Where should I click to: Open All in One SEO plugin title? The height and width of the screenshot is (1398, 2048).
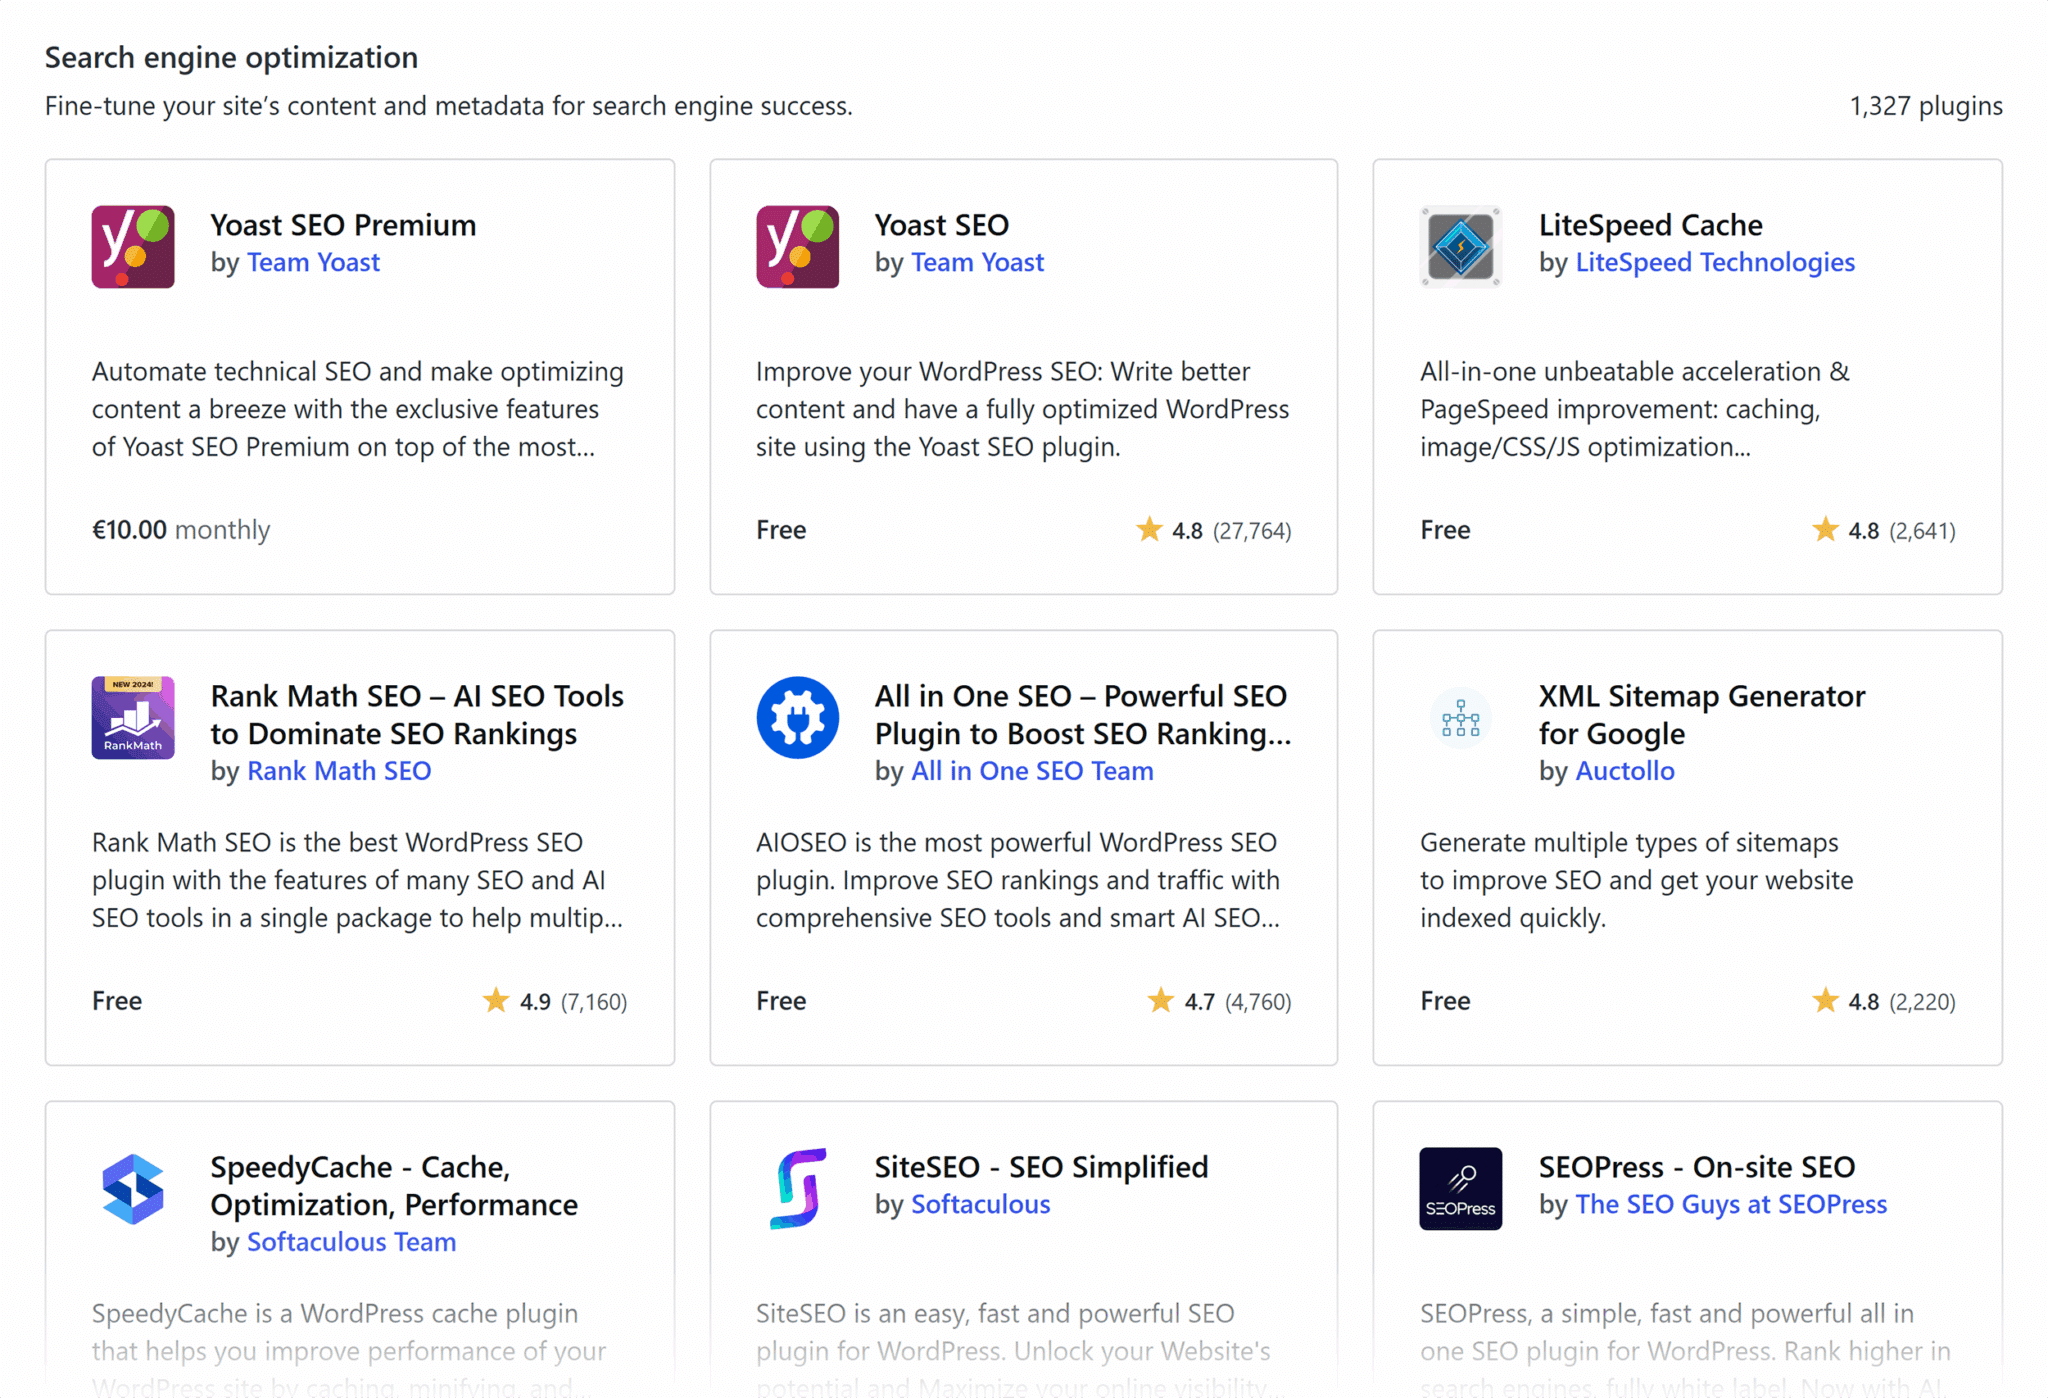tap(1083, 715)
